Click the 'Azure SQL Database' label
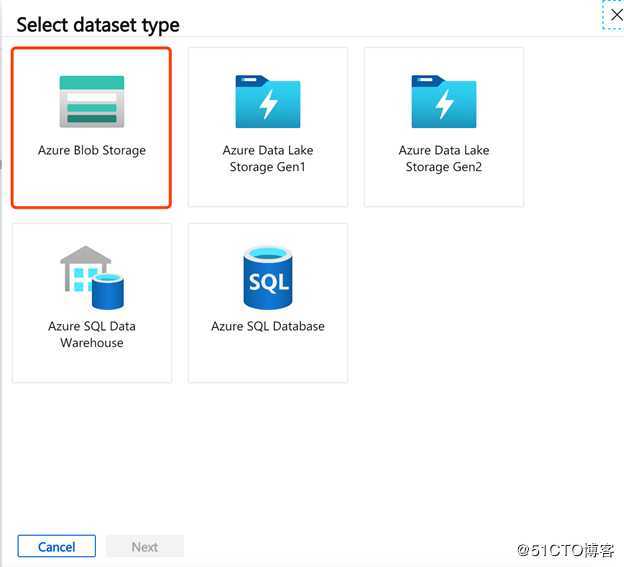The image size is (624, 567). 268,326
